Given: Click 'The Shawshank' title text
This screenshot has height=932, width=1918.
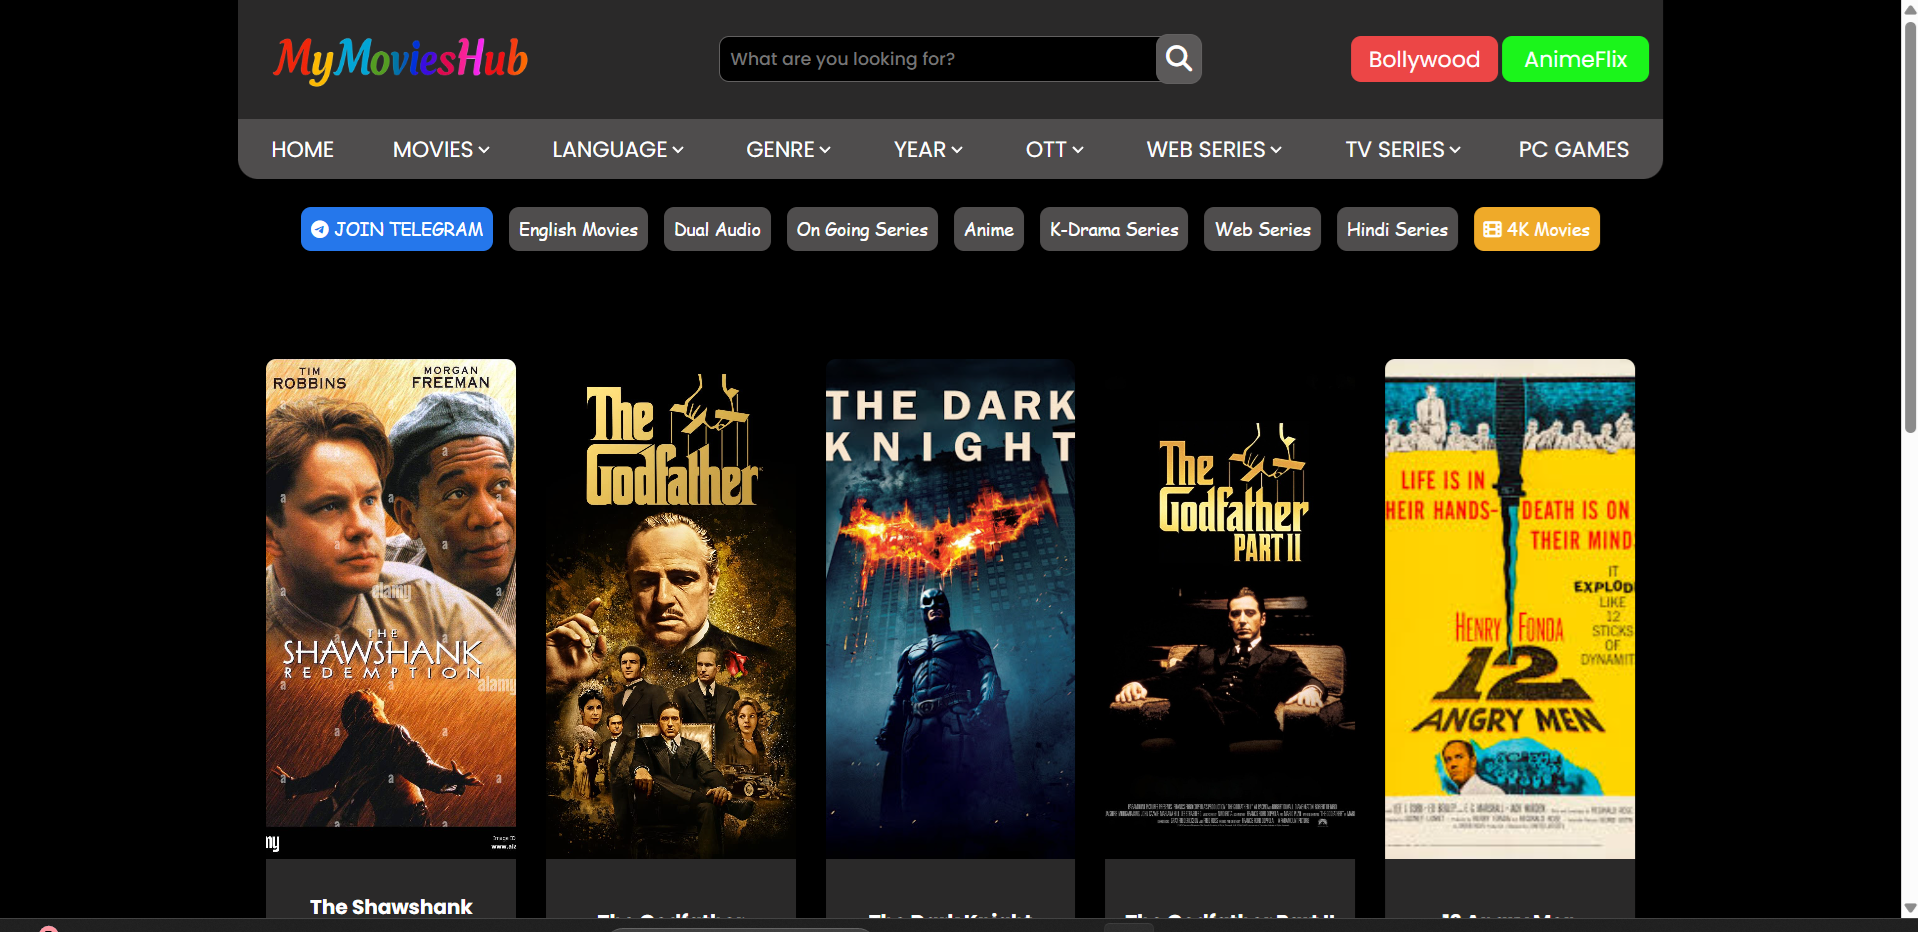Looking at the screenshot, I should pyautogui.click(x=391, y=906).
